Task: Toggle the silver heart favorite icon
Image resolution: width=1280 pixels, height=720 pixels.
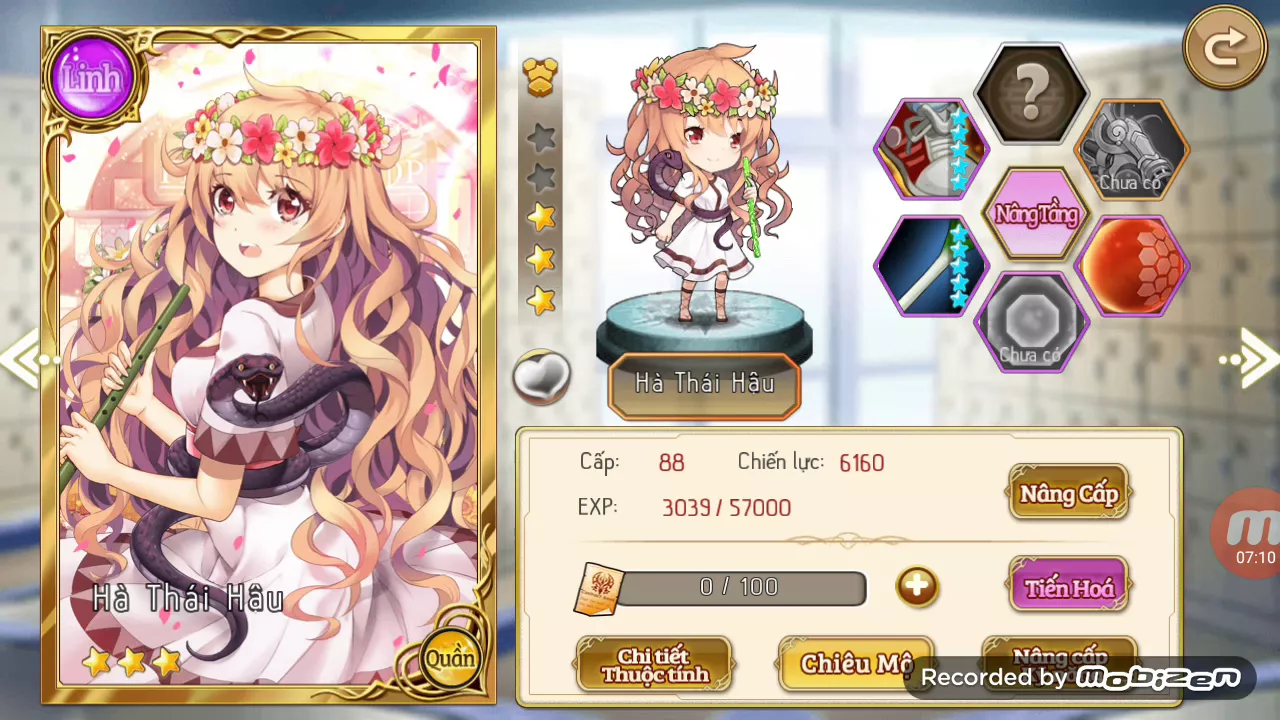Action: click(x=541, y=377)
